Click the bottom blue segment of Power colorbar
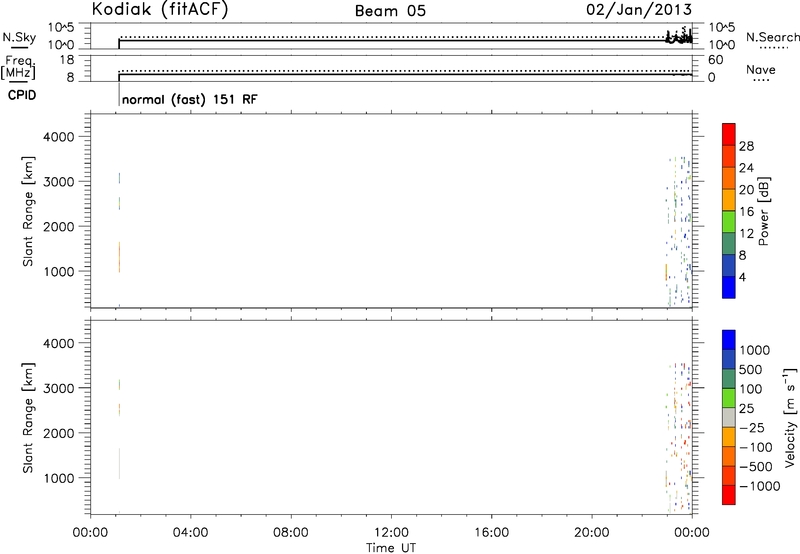 [x=729, y=287]
